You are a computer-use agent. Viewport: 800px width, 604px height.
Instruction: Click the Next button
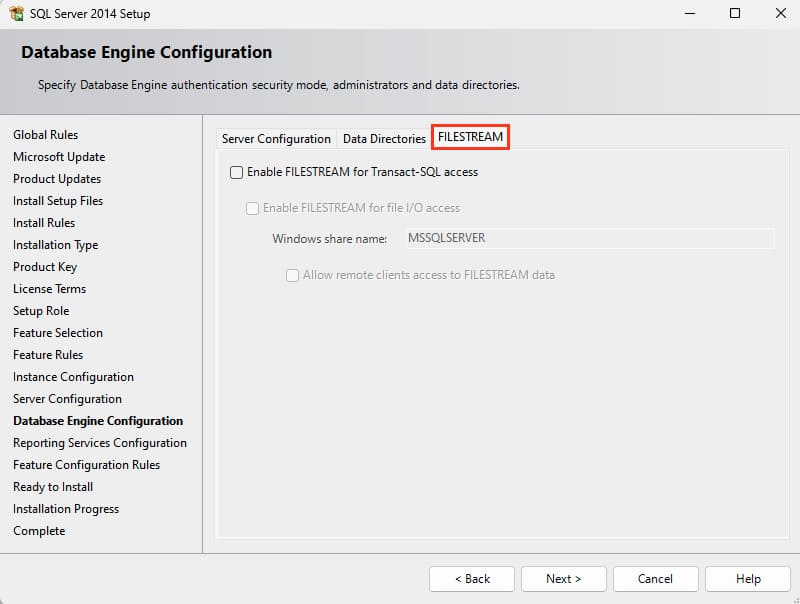(563, 579)
